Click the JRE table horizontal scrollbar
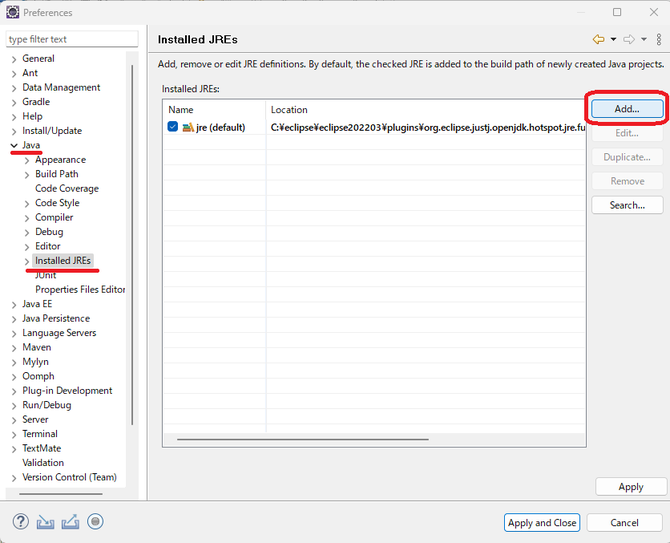This screenshot has height=543, width=670. (x=303, y=439)
